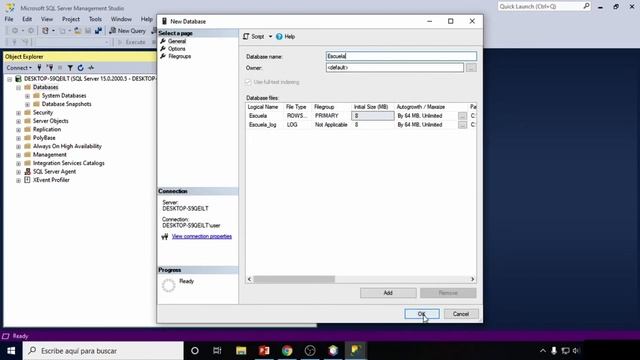The height and width of the screenshot is (360, 640).
Task: Click OK to create the database
Action: 422,314
